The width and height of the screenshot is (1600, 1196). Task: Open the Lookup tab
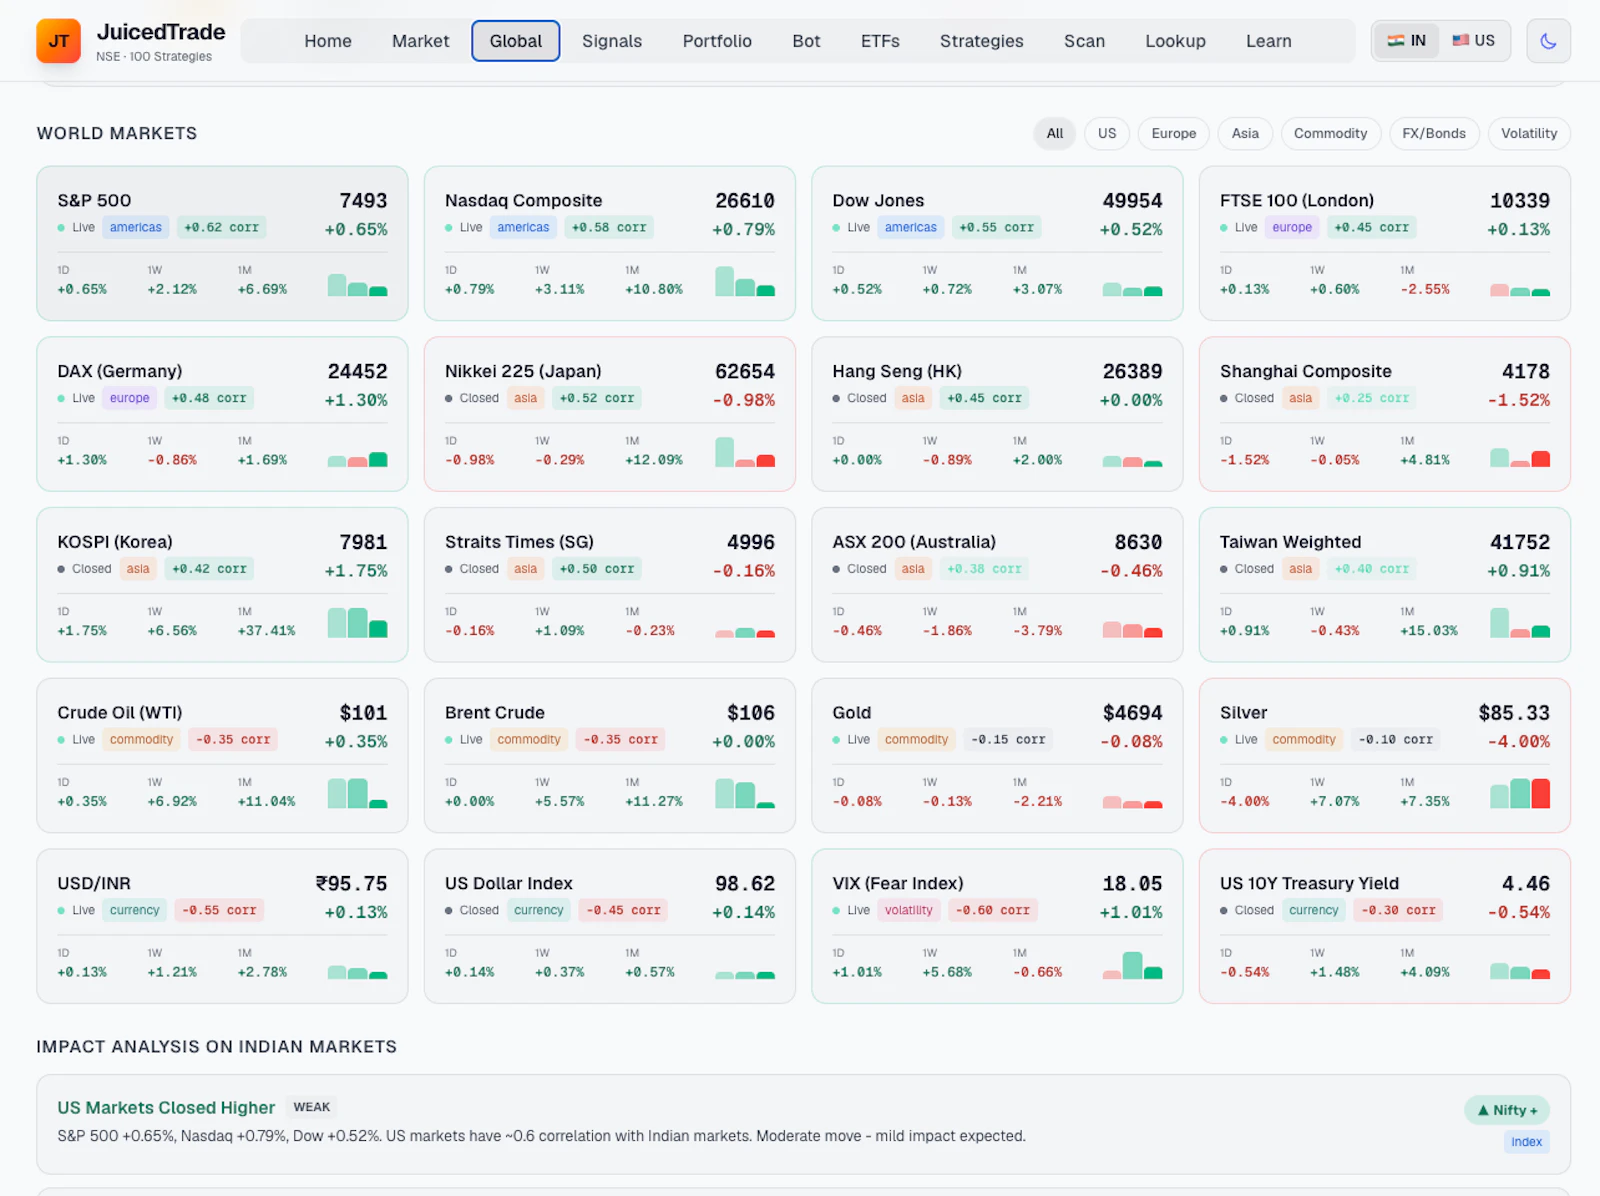pyautogui.click(x=1175, y=41)
